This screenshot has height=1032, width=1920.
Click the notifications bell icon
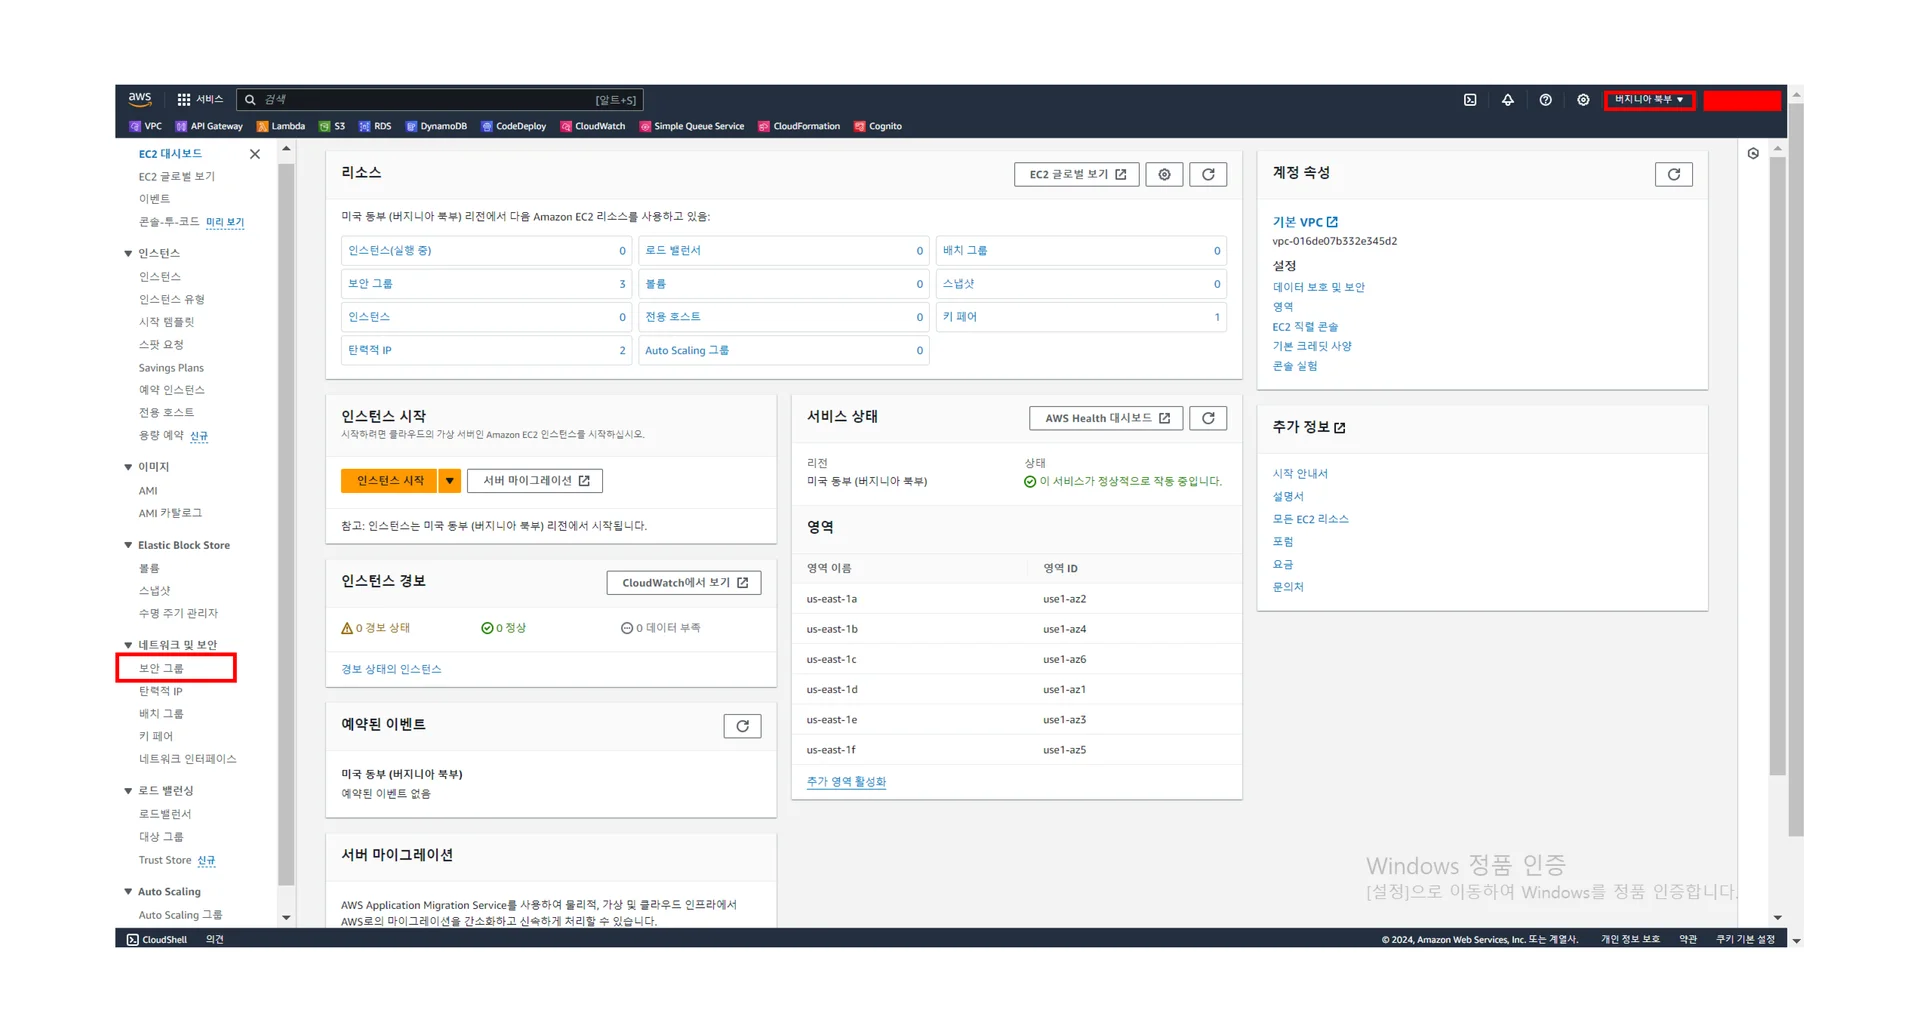pyautogui.click(x=1507, y=100)
